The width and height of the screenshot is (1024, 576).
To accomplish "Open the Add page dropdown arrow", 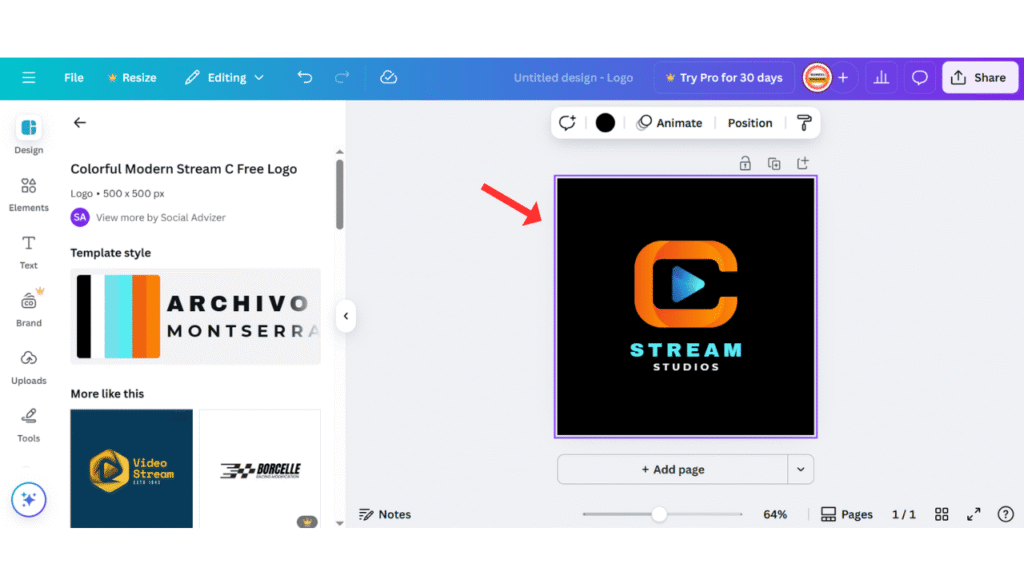I will point(802,469).
